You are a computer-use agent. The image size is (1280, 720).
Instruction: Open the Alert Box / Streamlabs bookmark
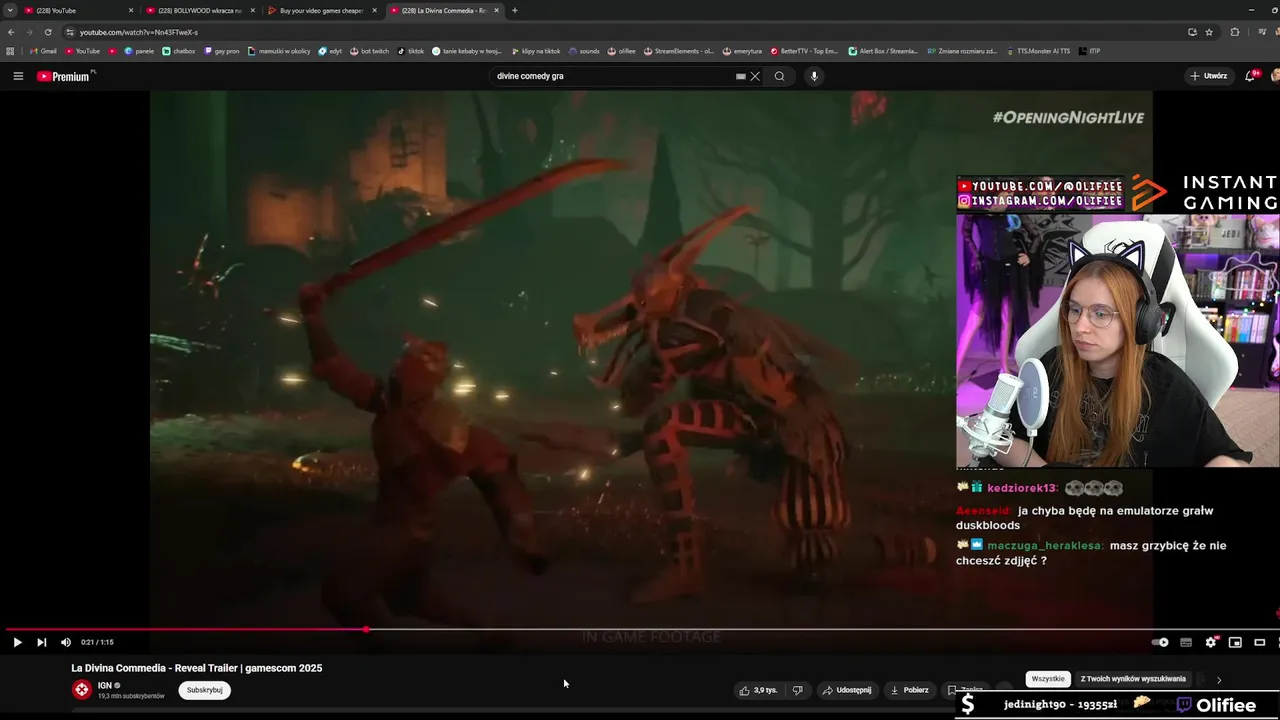coord(883,51)
